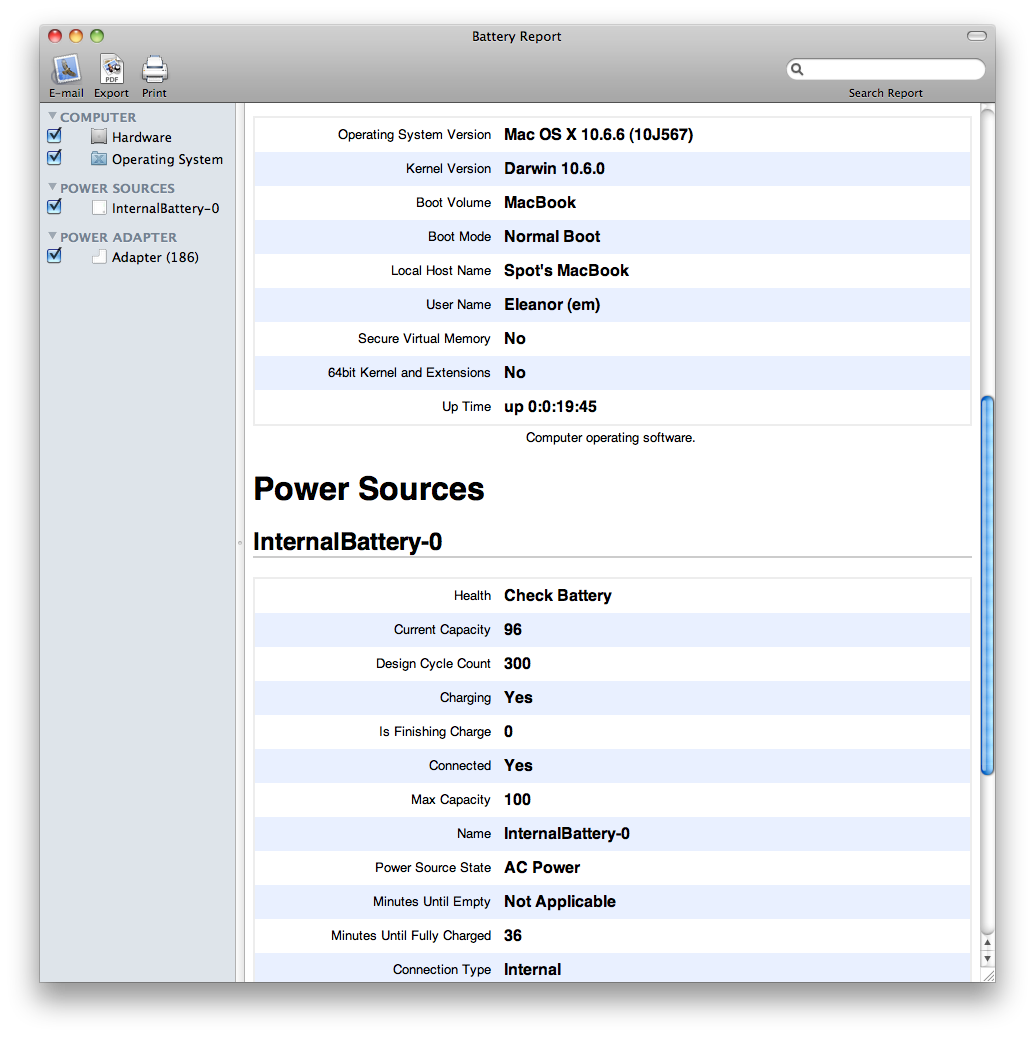Click the toolbar toggle pill at title bar right
Image resolution: width=1035 pixels, height=1037 pixels.
click(976, 36)
